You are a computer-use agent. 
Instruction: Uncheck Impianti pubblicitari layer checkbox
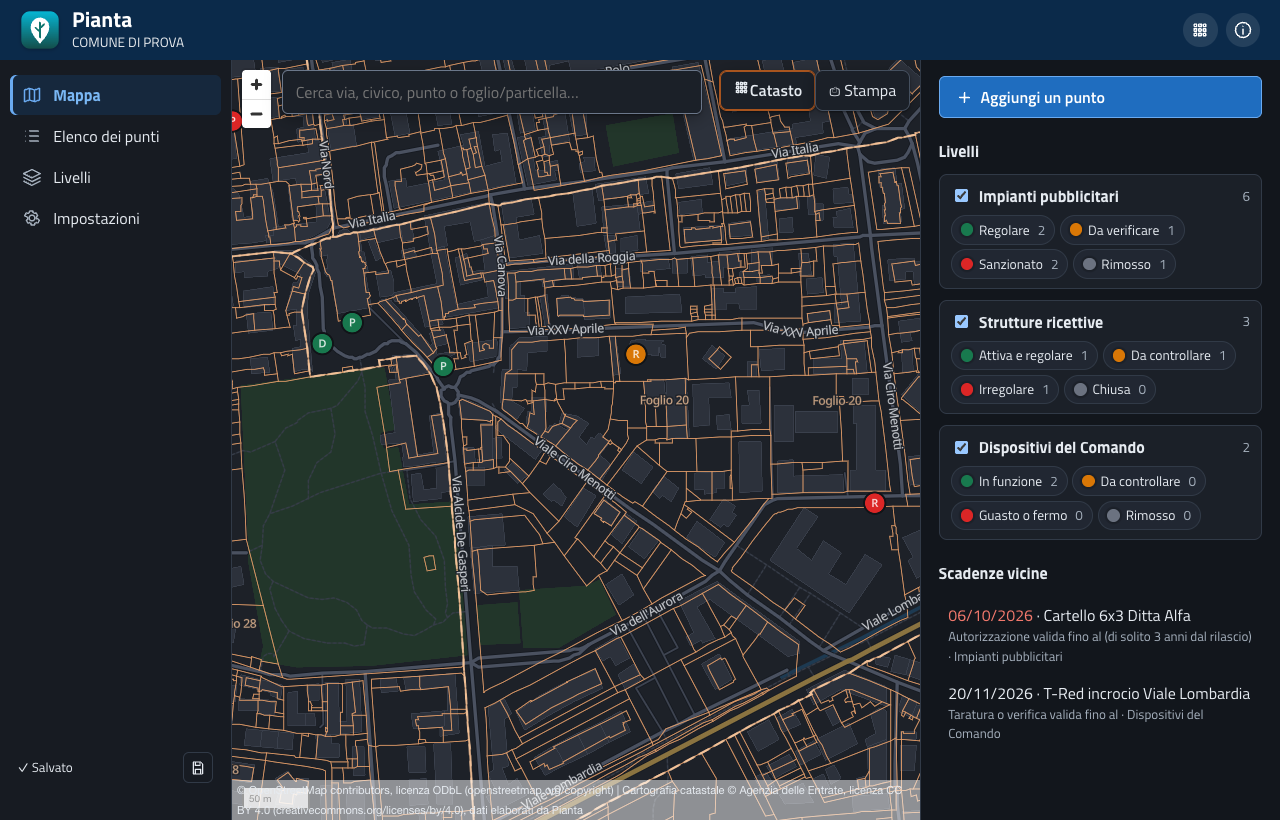tap(962, 196)
